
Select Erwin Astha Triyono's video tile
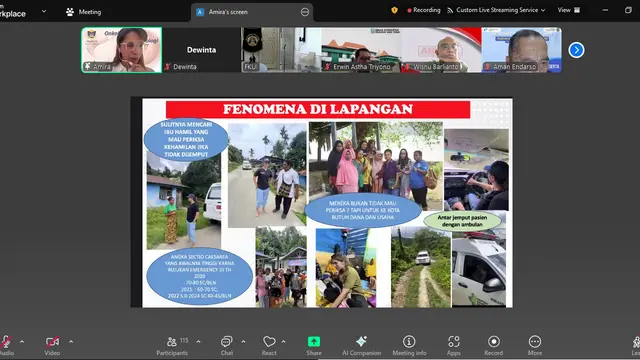(x=361, y=50)
